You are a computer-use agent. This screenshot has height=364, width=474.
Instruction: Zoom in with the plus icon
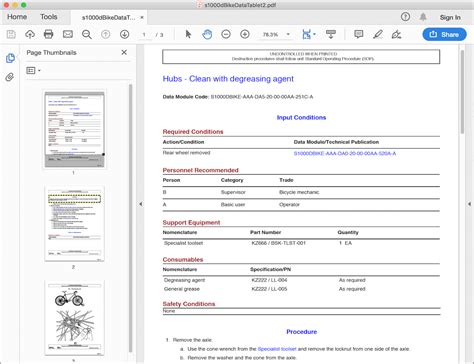coord(245,34)
